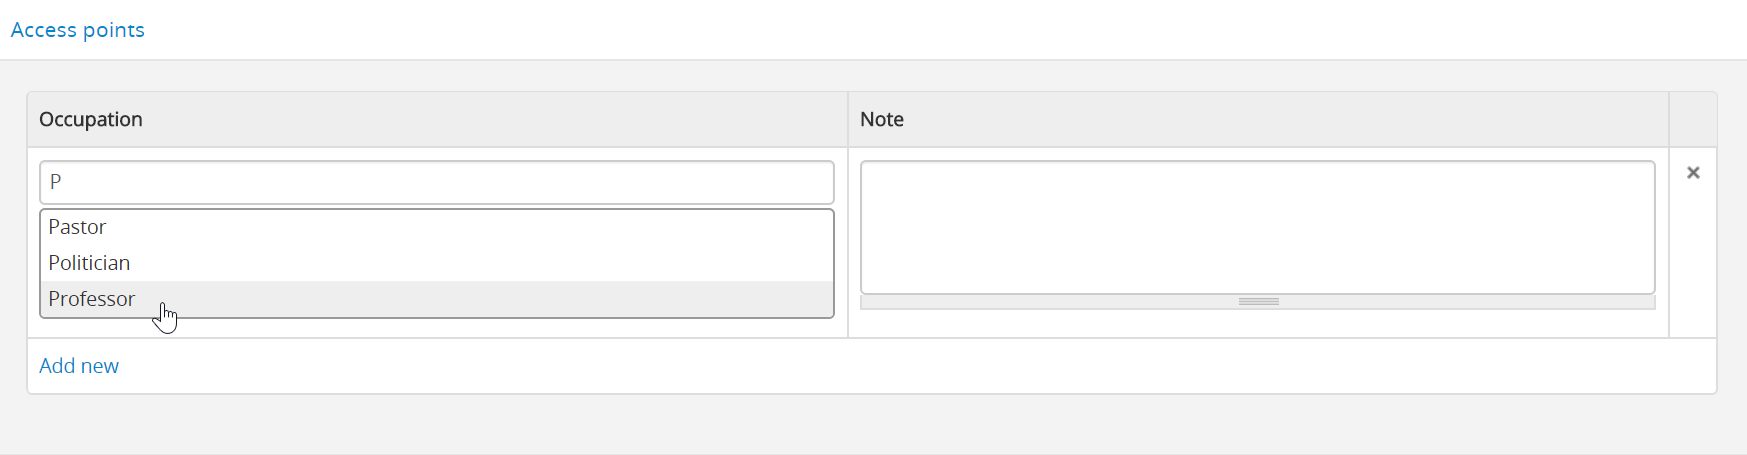Click the Add new link
Image resolution: width=1747 pixels, height=455 pixels.
pyautogui.click(x=79, y=366)
